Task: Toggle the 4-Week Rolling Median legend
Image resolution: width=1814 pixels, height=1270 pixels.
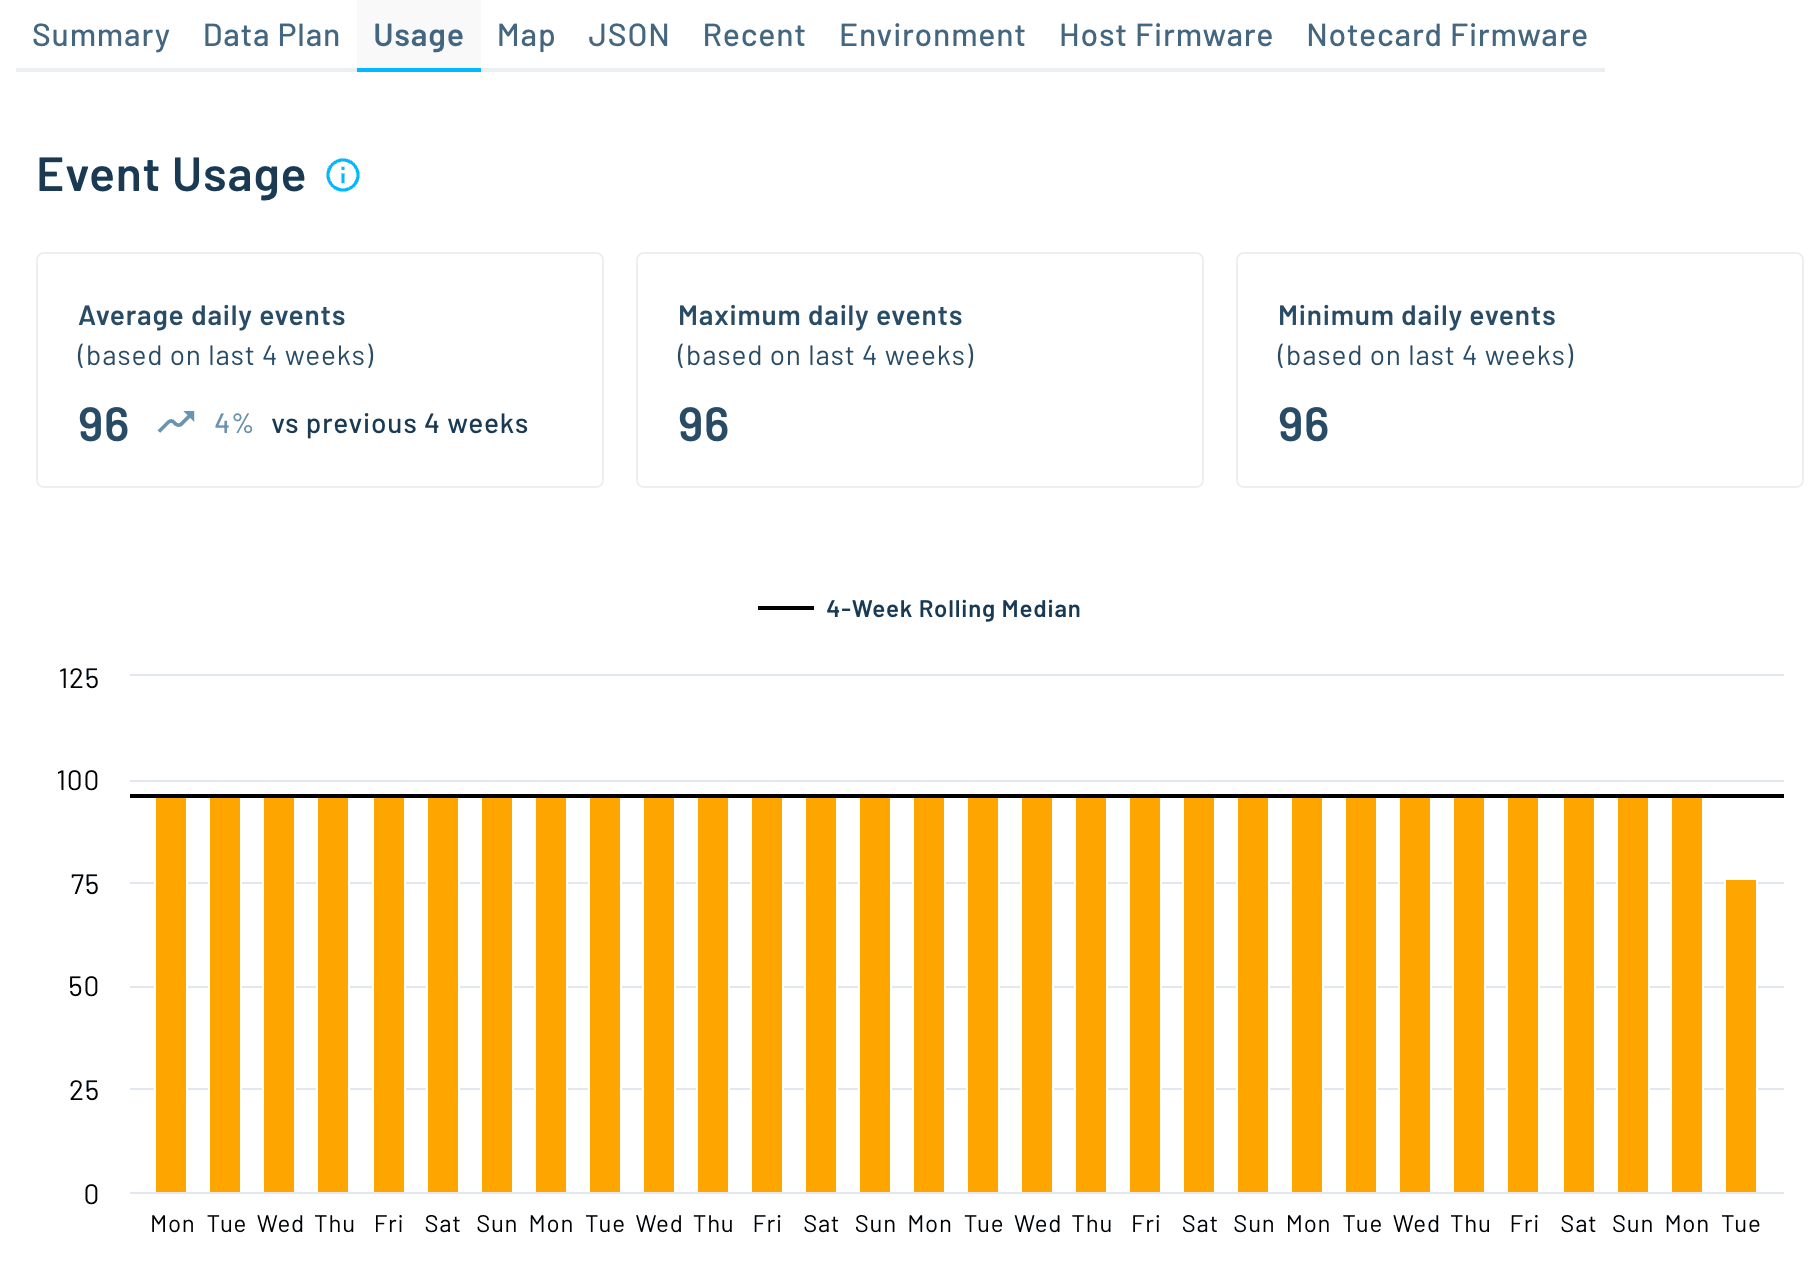Action: [x=919, y=608]
